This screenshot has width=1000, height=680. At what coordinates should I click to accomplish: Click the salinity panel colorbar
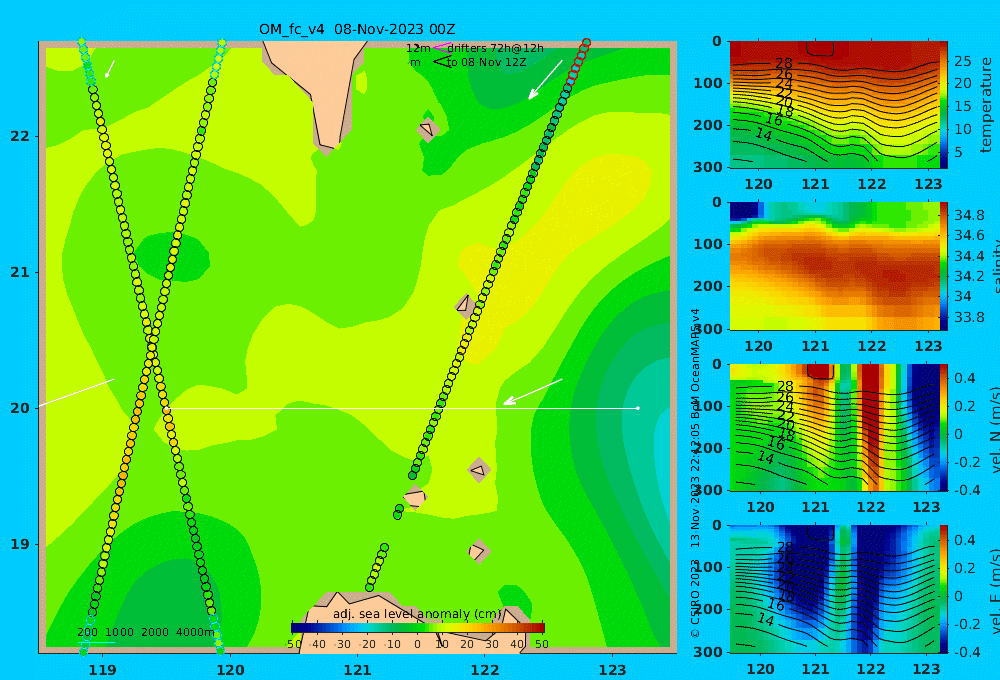click(x=944, y=266)
